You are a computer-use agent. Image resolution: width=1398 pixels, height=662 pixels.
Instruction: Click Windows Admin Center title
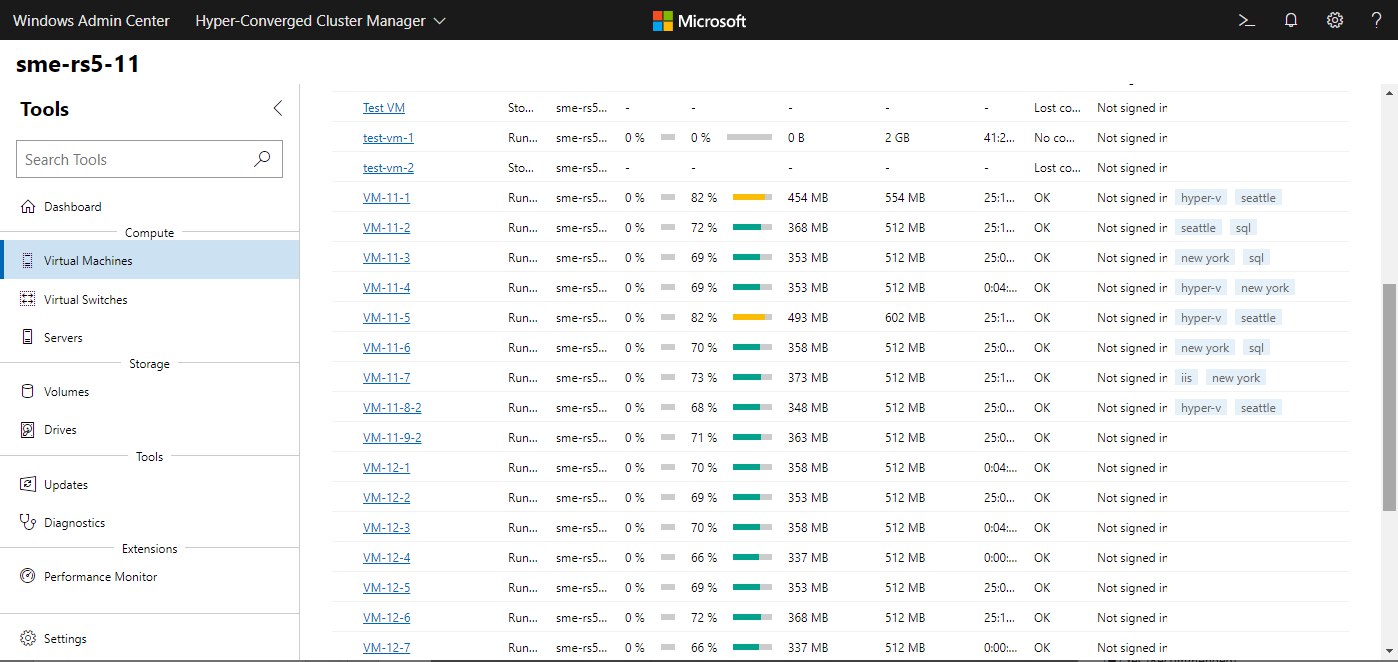(x=91, y=21)
